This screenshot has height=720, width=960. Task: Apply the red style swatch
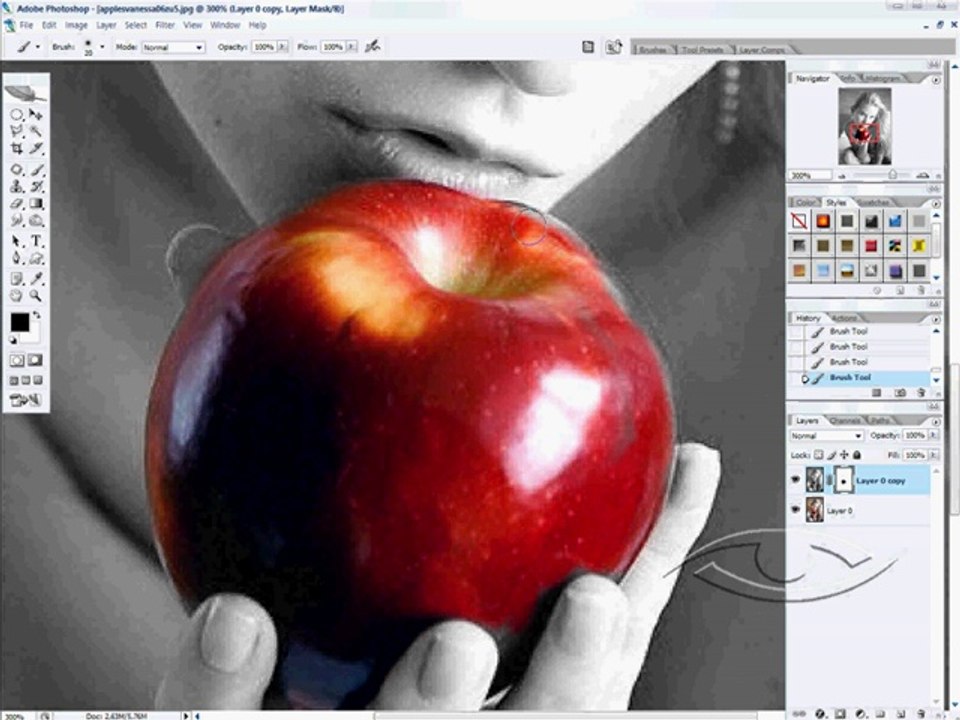coord(871,246)
